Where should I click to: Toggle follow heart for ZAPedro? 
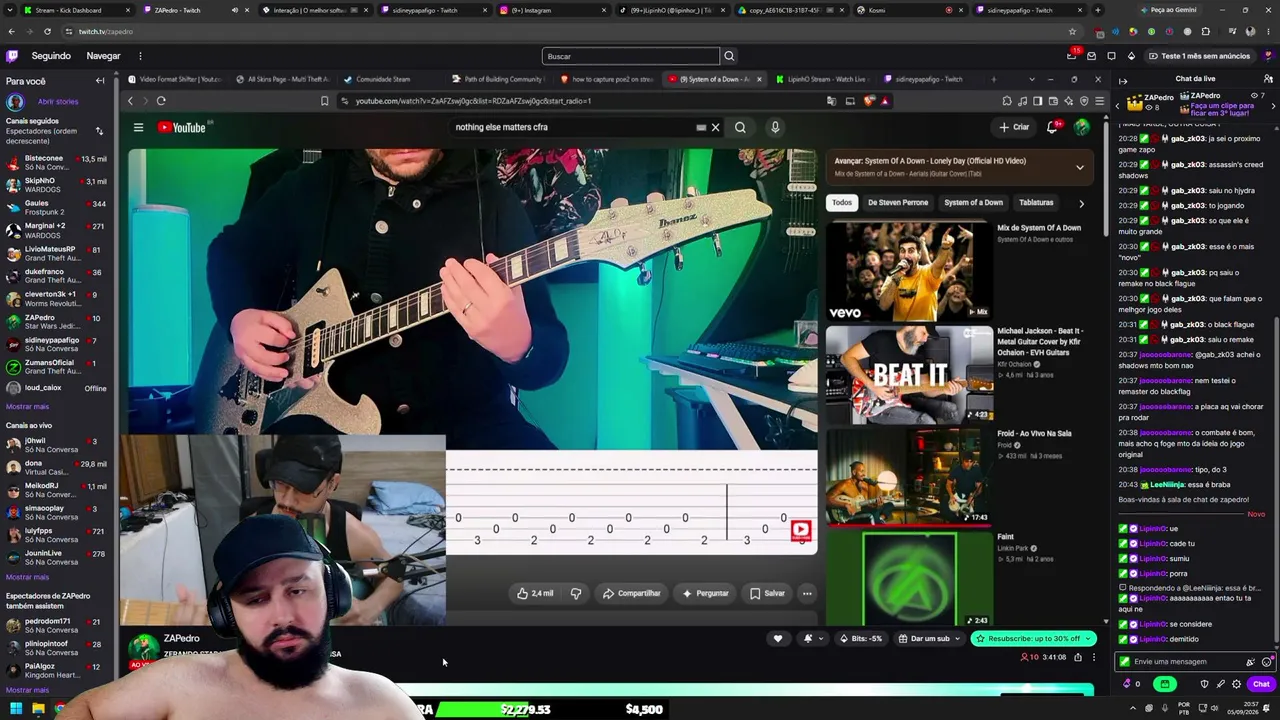tap(778, 638)
